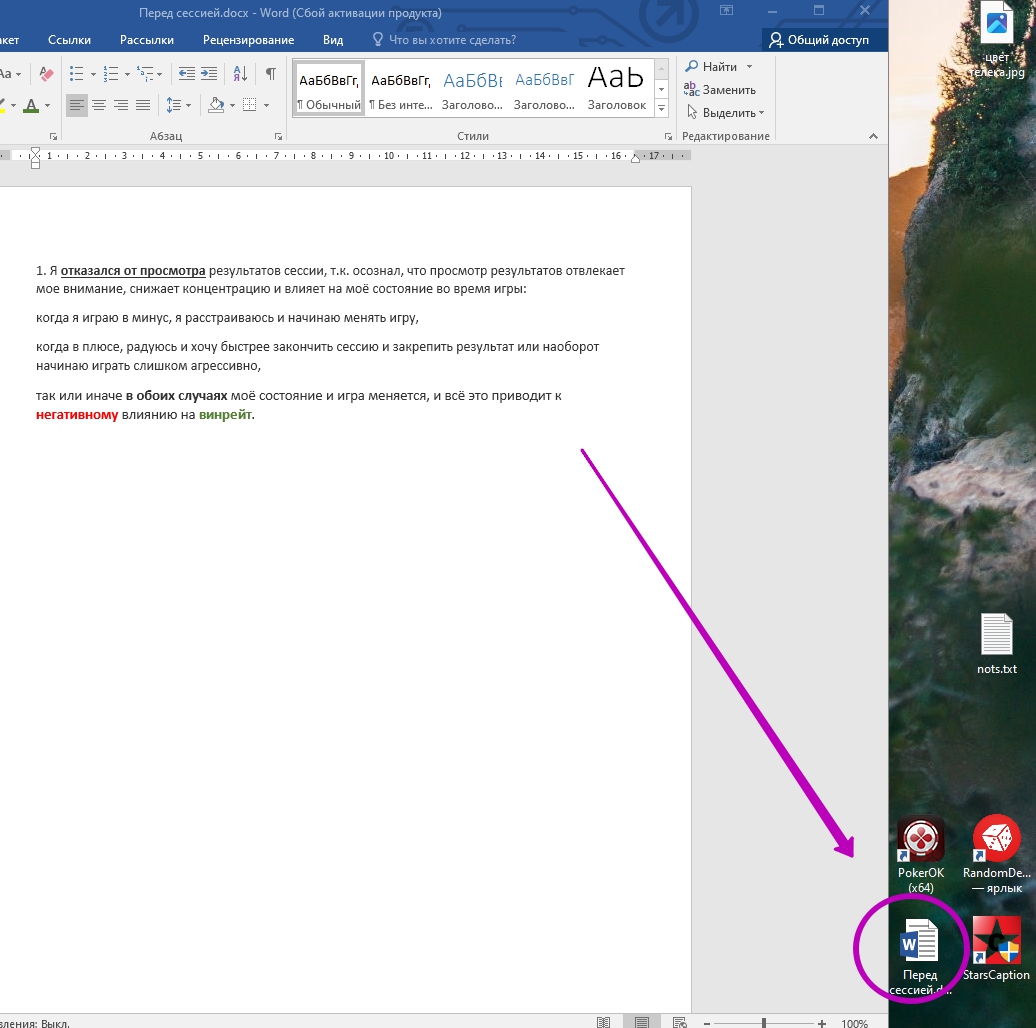Screen dimensions: 1036x1028
Task: Select the RandomDe... ярлык desktop icon
Action: point(996,856)
